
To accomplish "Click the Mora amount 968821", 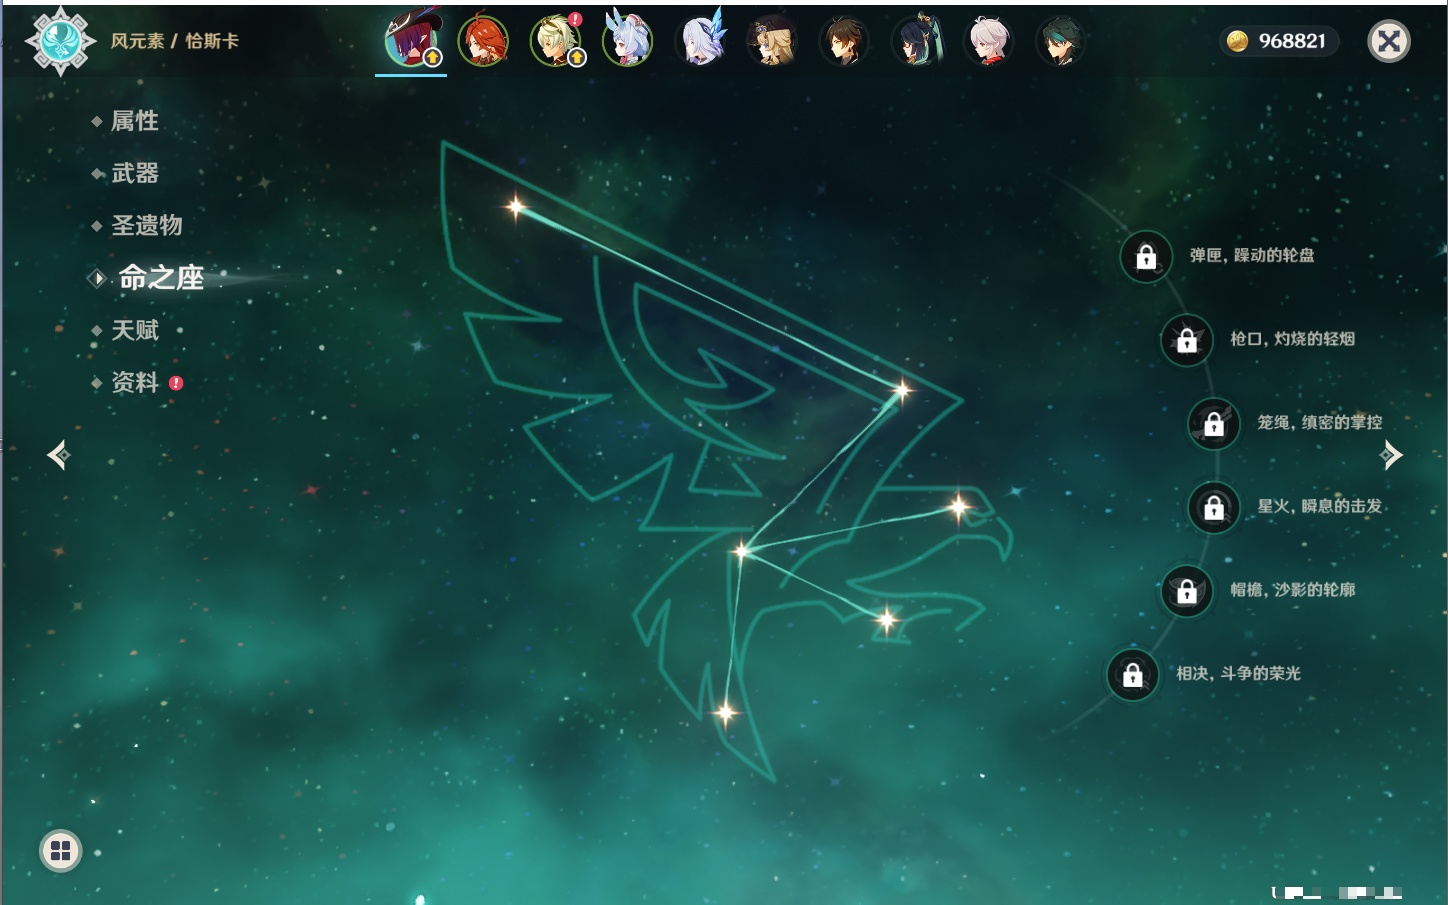I will (1292, 41).
